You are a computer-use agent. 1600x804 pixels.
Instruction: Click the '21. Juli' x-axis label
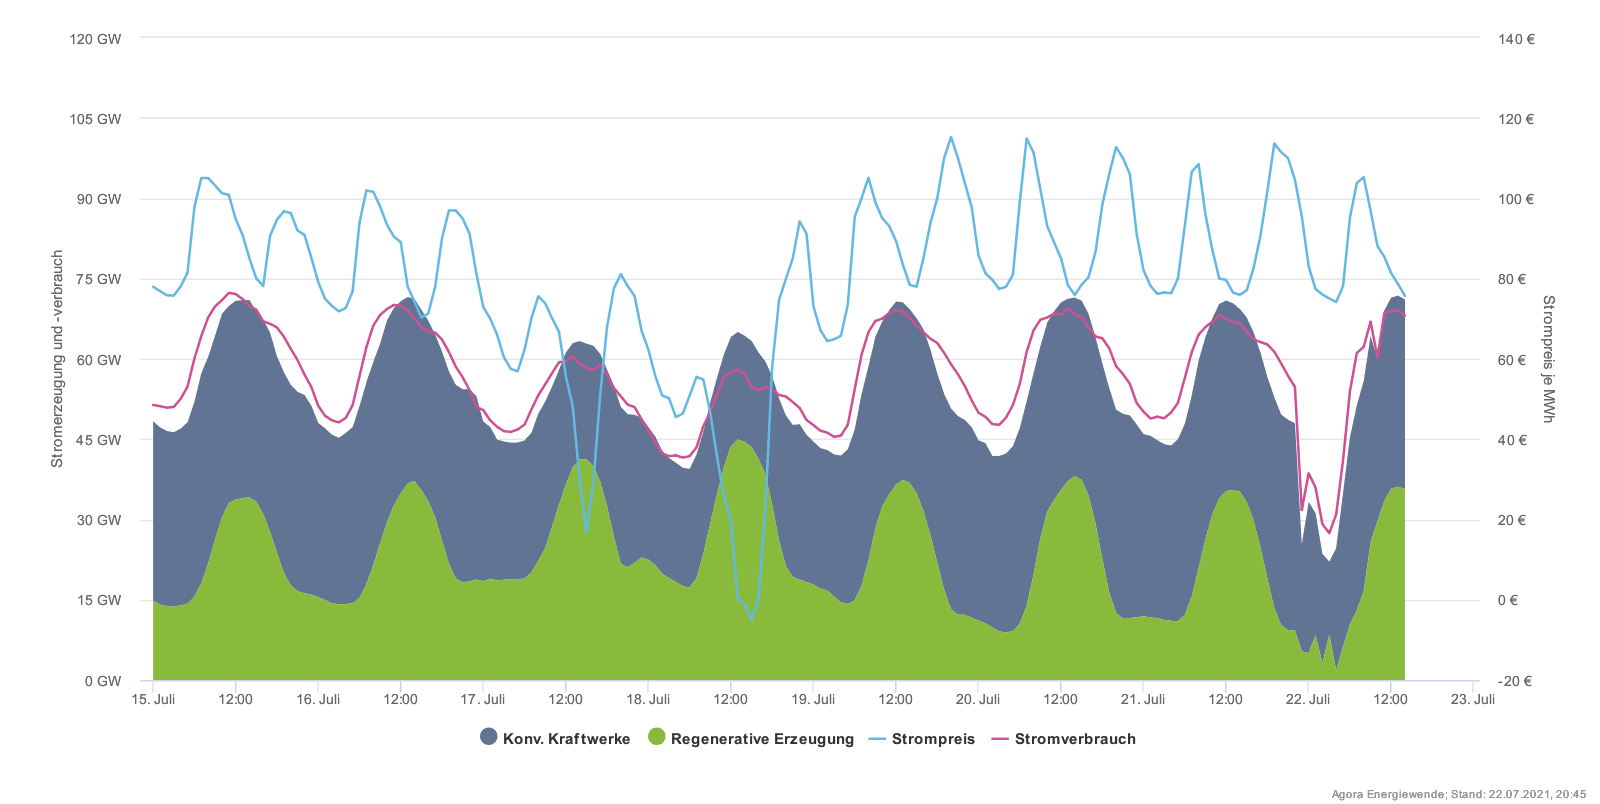pos(1143,699)
